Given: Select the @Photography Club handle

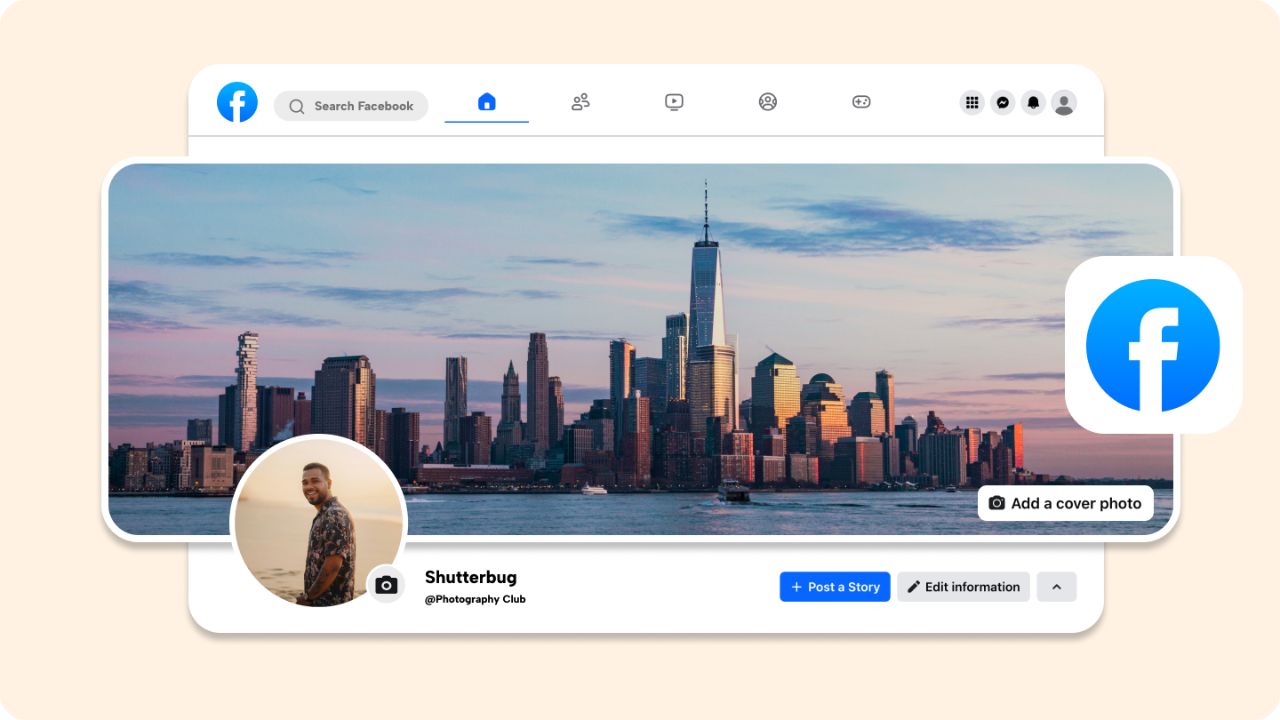Looking at the screenshot, I should [x=472, y=599].
